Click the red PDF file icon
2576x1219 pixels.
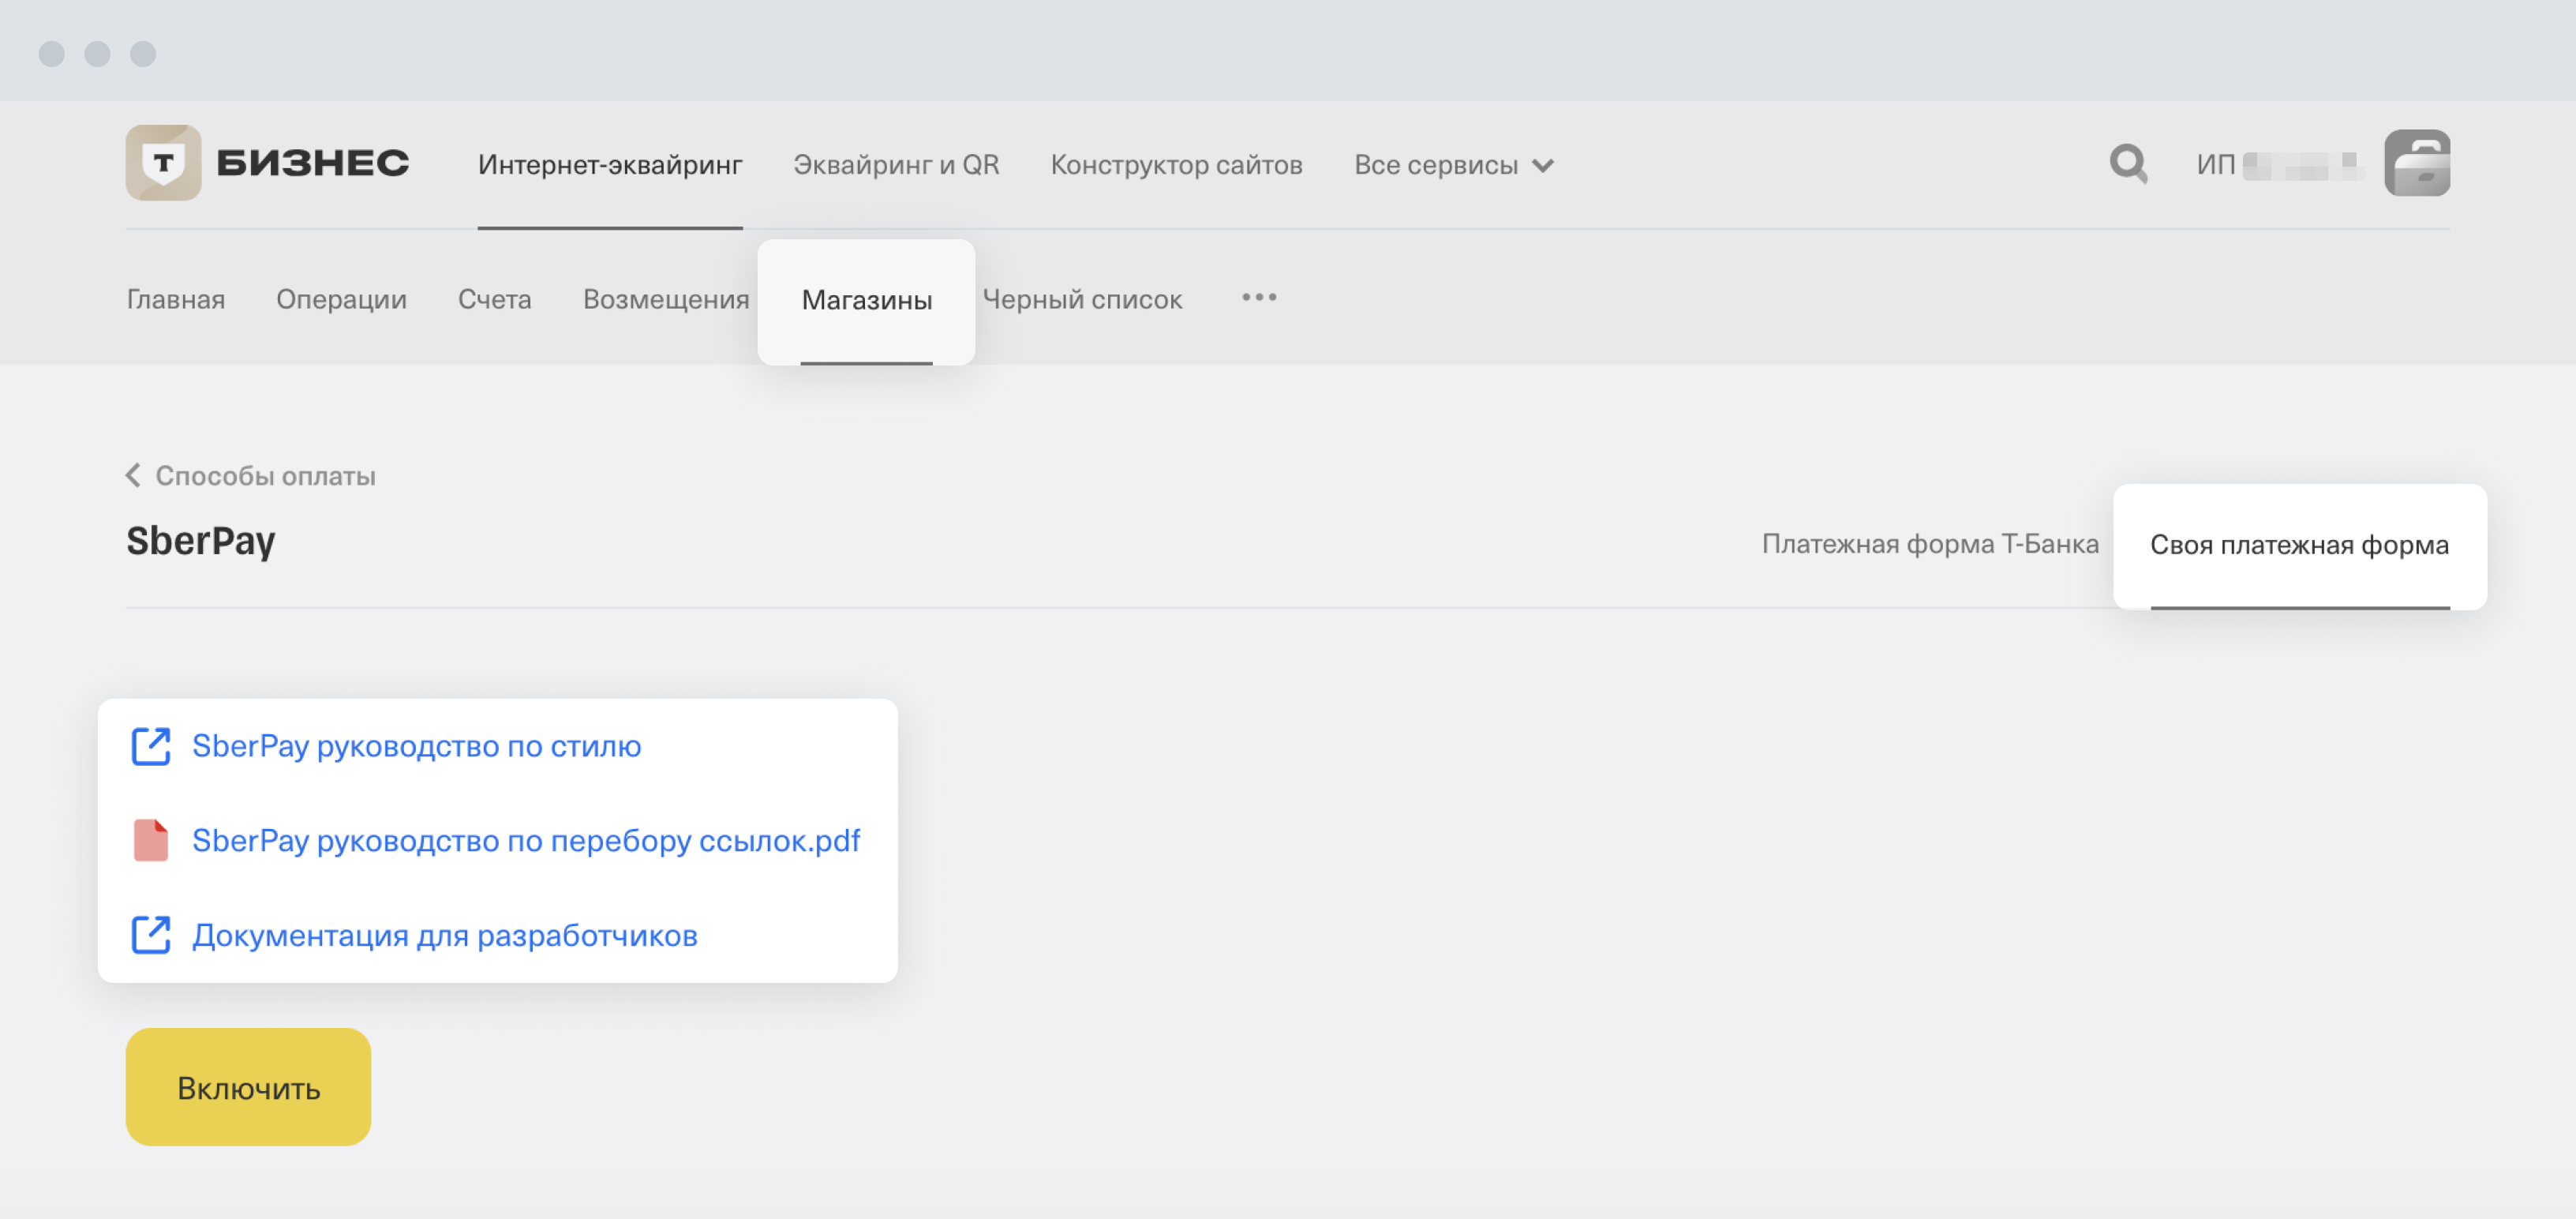pos(151,840)
